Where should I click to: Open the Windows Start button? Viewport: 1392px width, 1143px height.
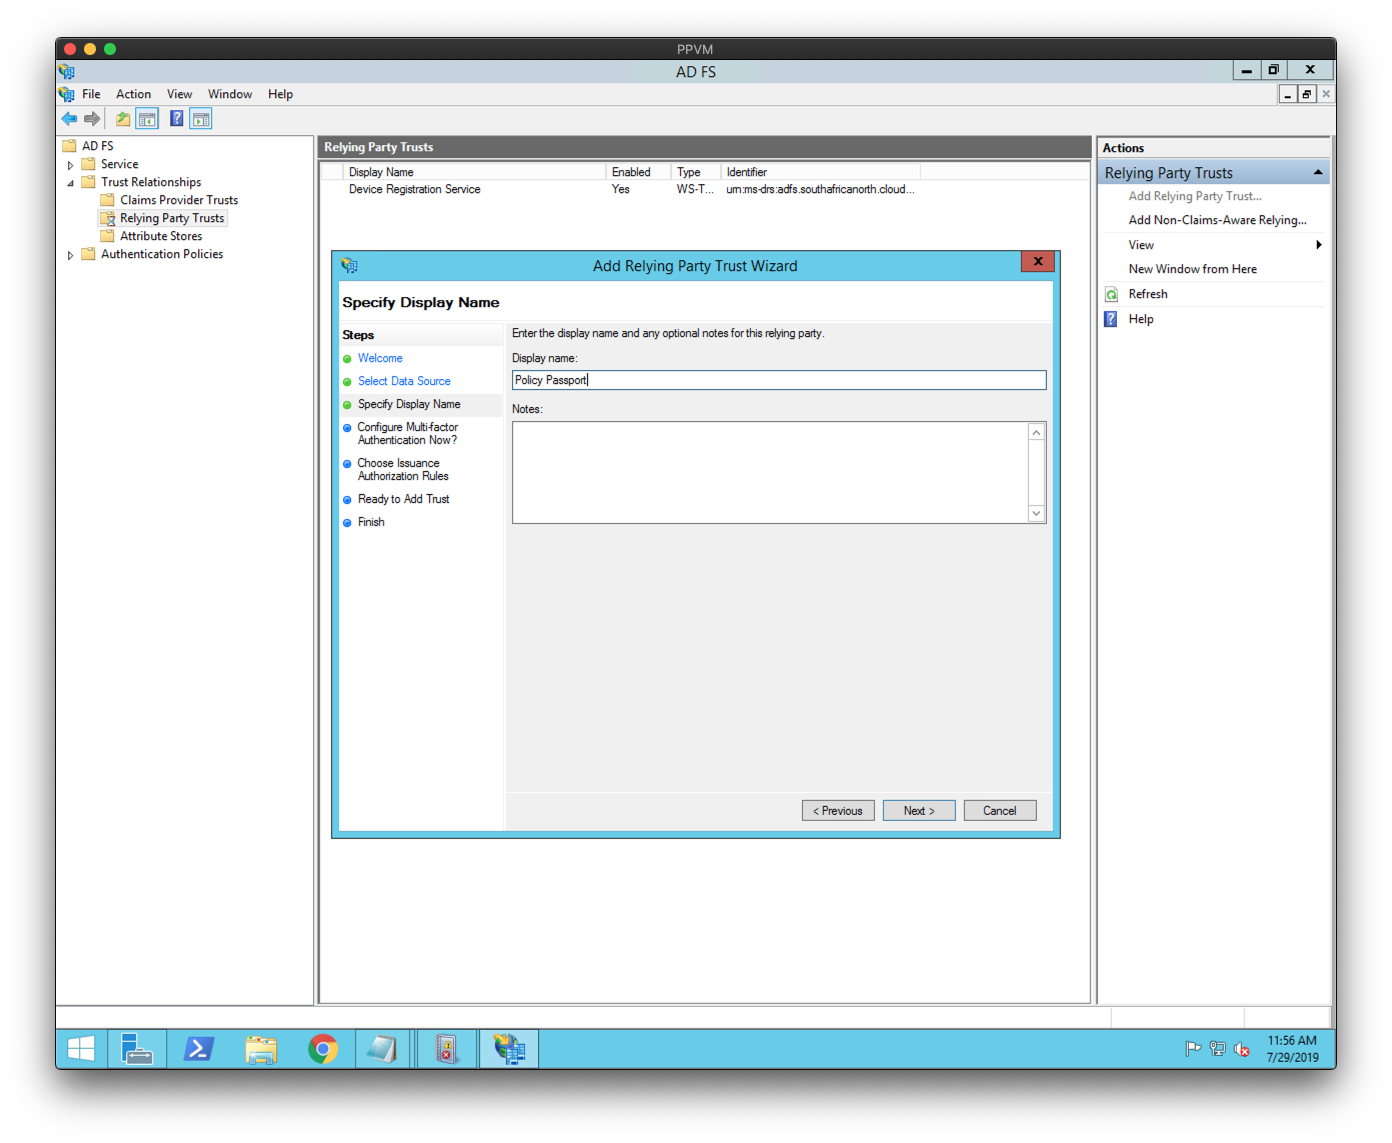[x=81, y=1049]
